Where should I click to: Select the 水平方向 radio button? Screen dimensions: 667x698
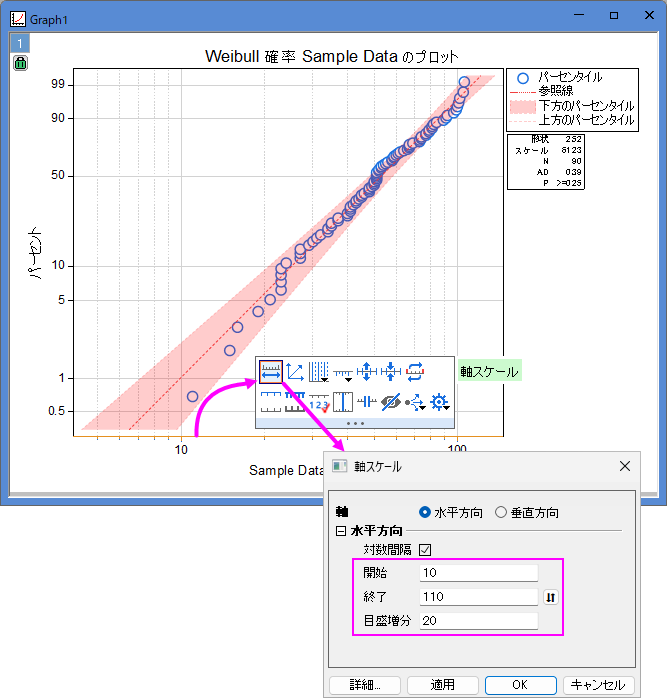click(x=425, y=512)
